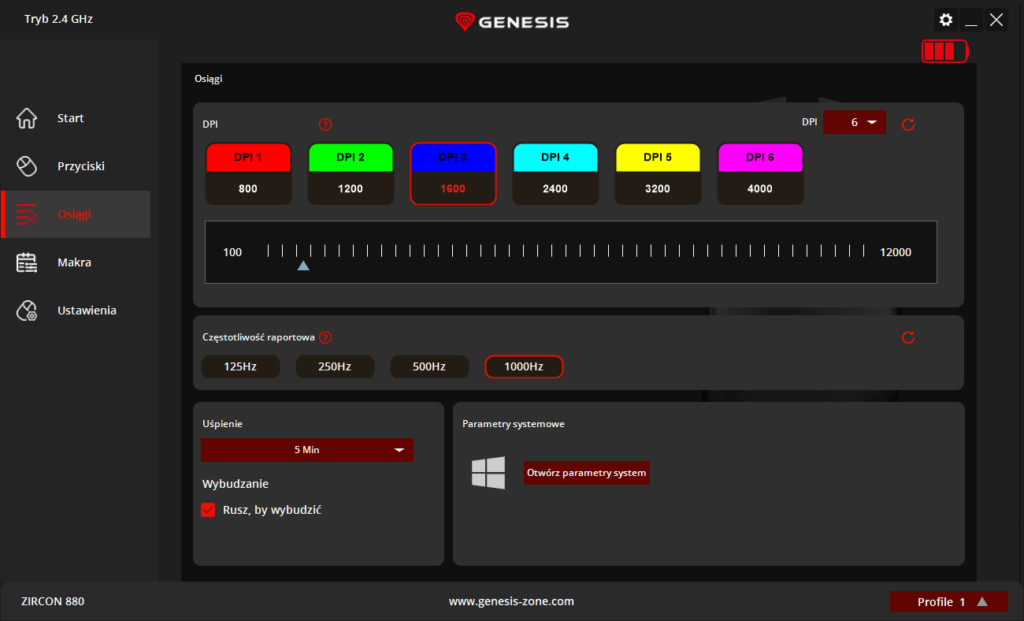This screenshot has height=621, width=1024.
Task: Select 500Hz report rate
Action: [x=429, y=367]
